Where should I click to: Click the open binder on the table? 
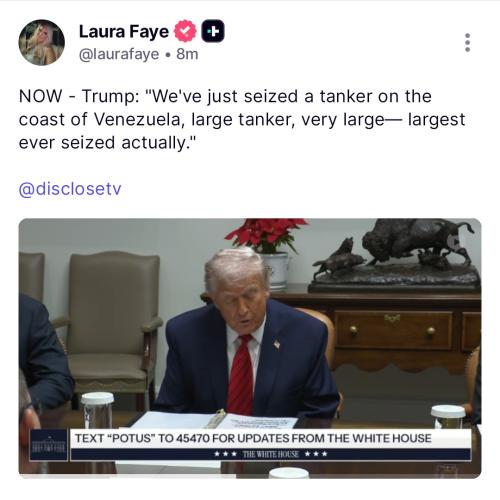213,420
